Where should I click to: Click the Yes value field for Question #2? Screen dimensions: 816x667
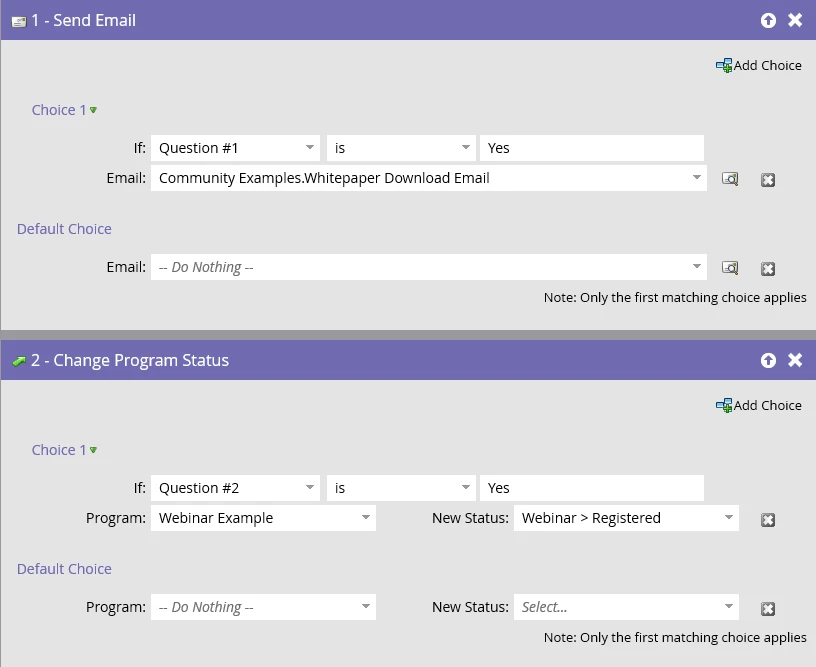tap(592, 488)
